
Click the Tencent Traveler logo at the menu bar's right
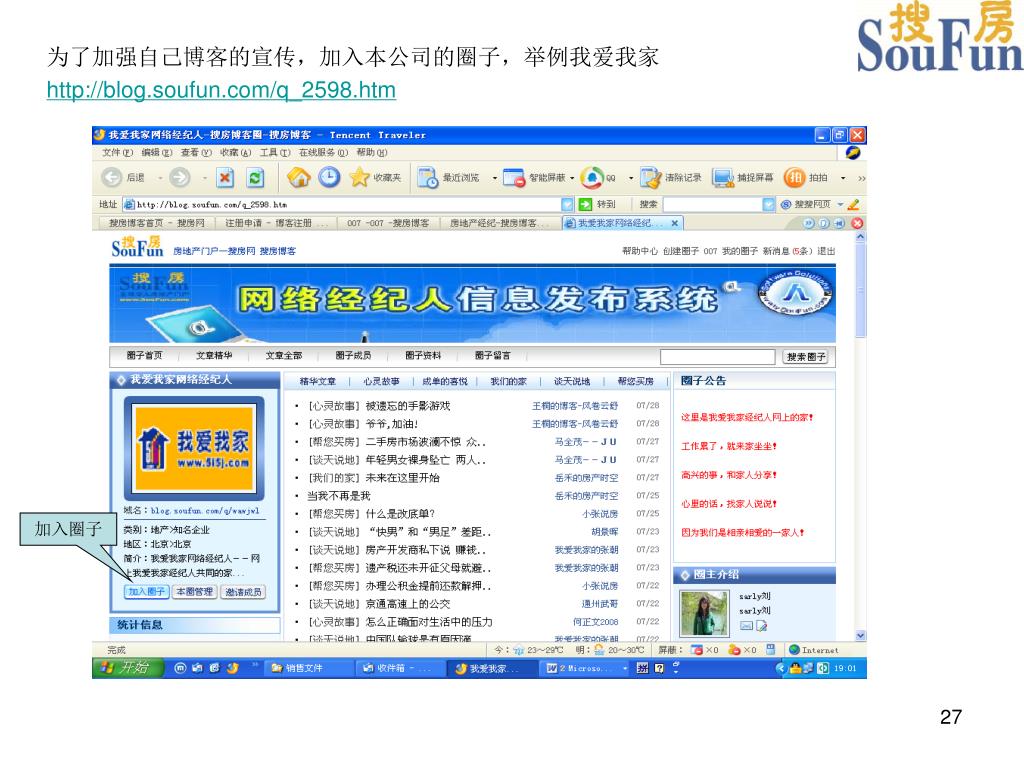[853, 152]
